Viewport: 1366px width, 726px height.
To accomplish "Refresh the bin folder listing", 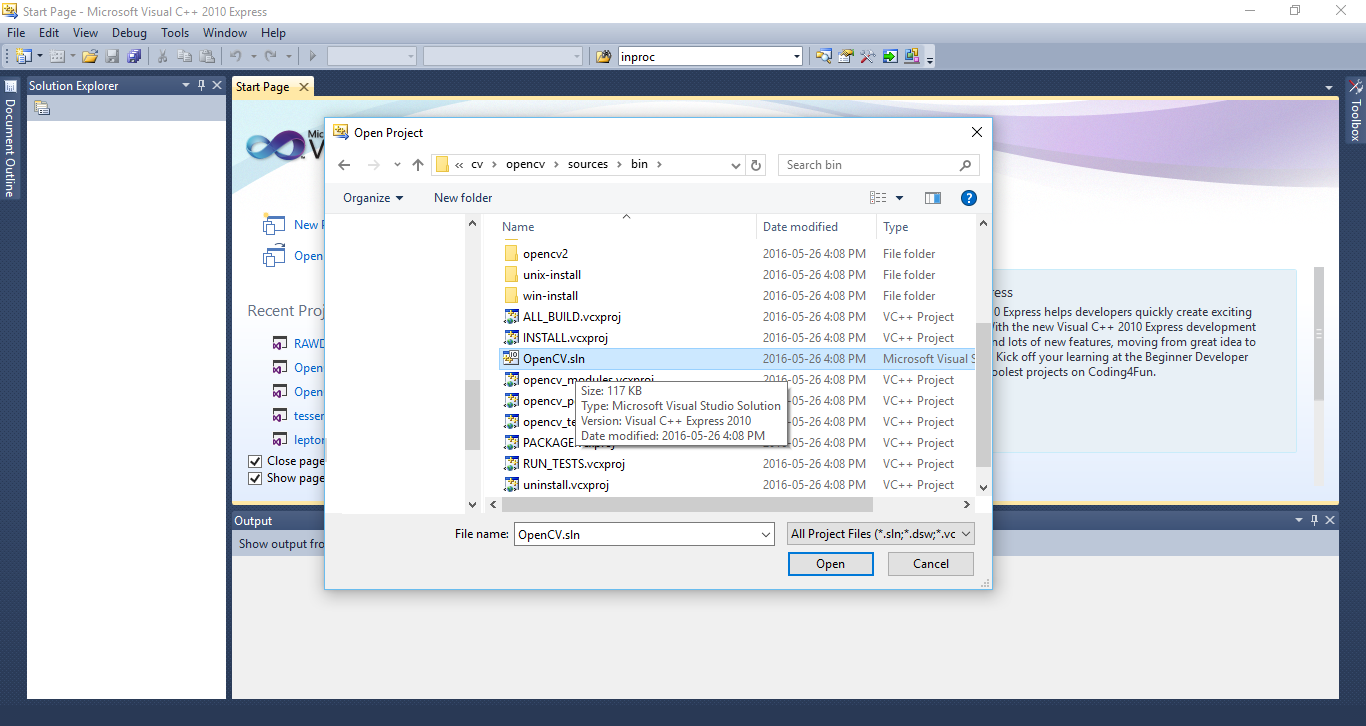I will (757, 165).
